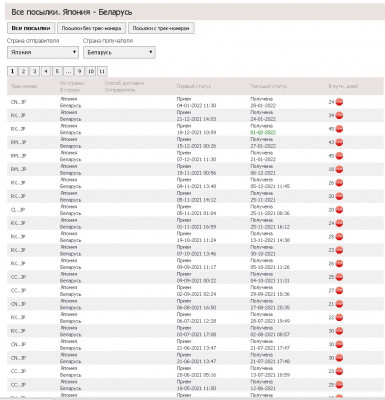Click the red stop icon in the 07-12-2021 11:30 row
Screen dimensions: 385x400
point(339,156)
